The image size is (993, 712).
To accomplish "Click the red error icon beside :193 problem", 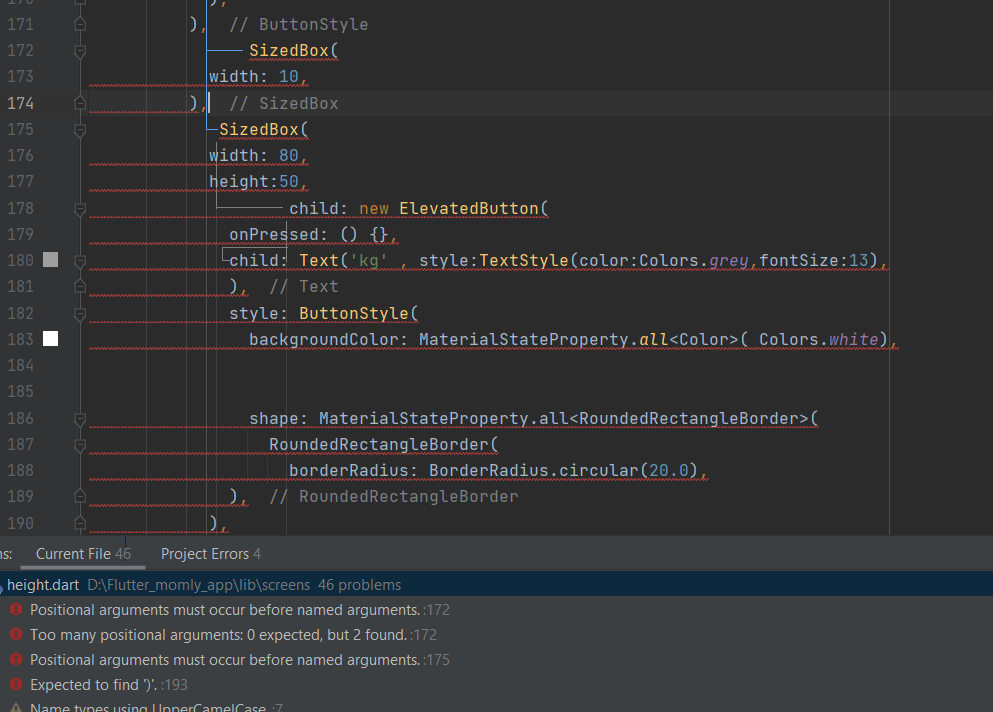I will pyautogui.click(x=16, y=684).
